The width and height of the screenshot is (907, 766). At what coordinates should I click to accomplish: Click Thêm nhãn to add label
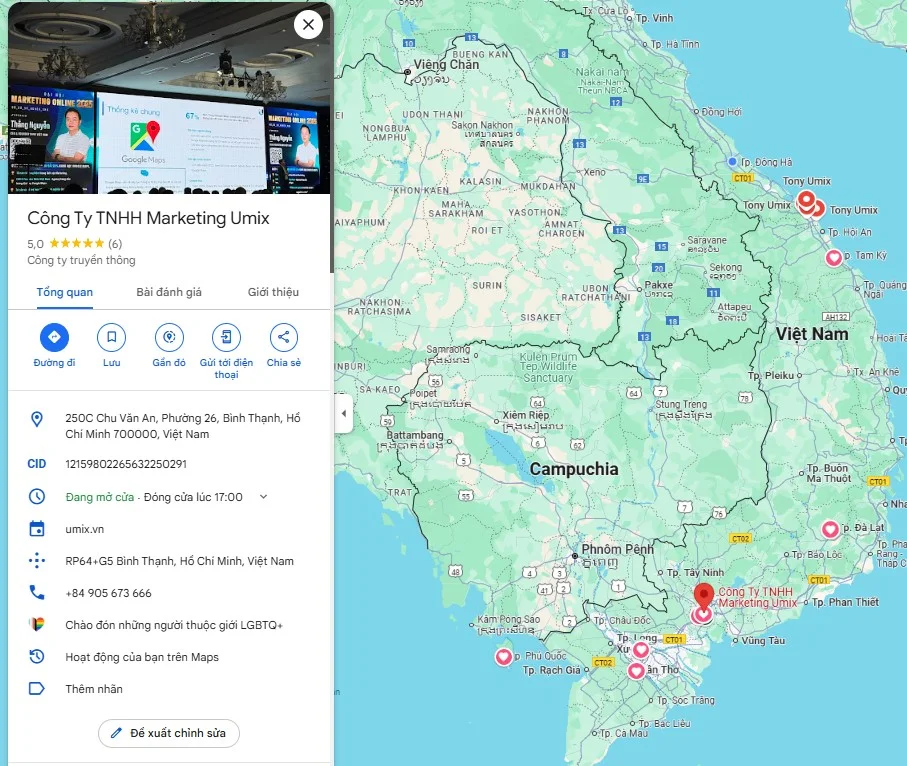point(94,689)
